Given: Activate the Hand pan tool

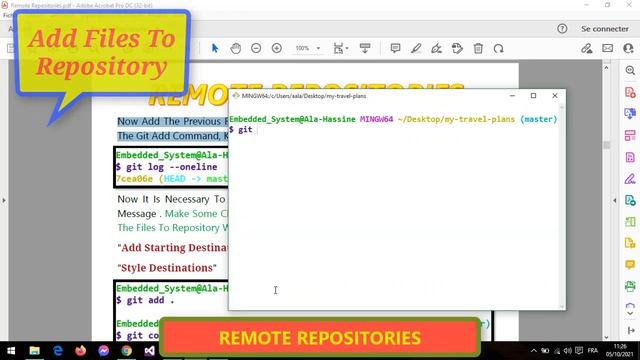Looking at the screenshot, I should point(236,49).
